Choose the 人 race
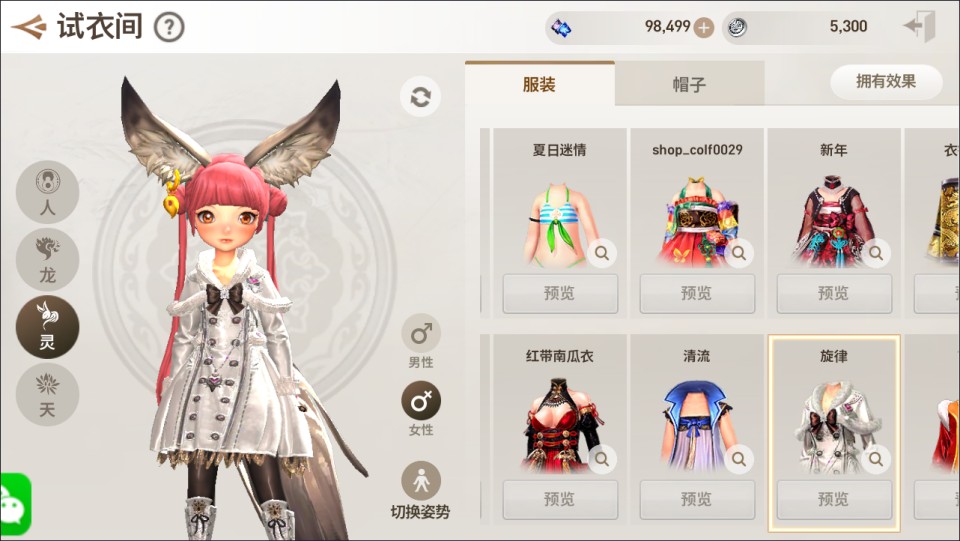This screenshot has height=541, width=960. (x=47, y=192)
